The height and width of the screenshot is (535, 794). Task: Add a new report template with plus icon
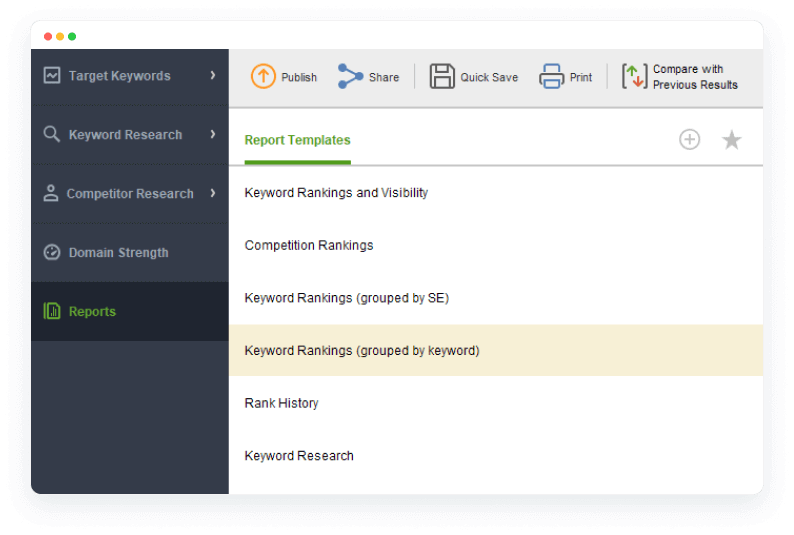click(689, 139)
